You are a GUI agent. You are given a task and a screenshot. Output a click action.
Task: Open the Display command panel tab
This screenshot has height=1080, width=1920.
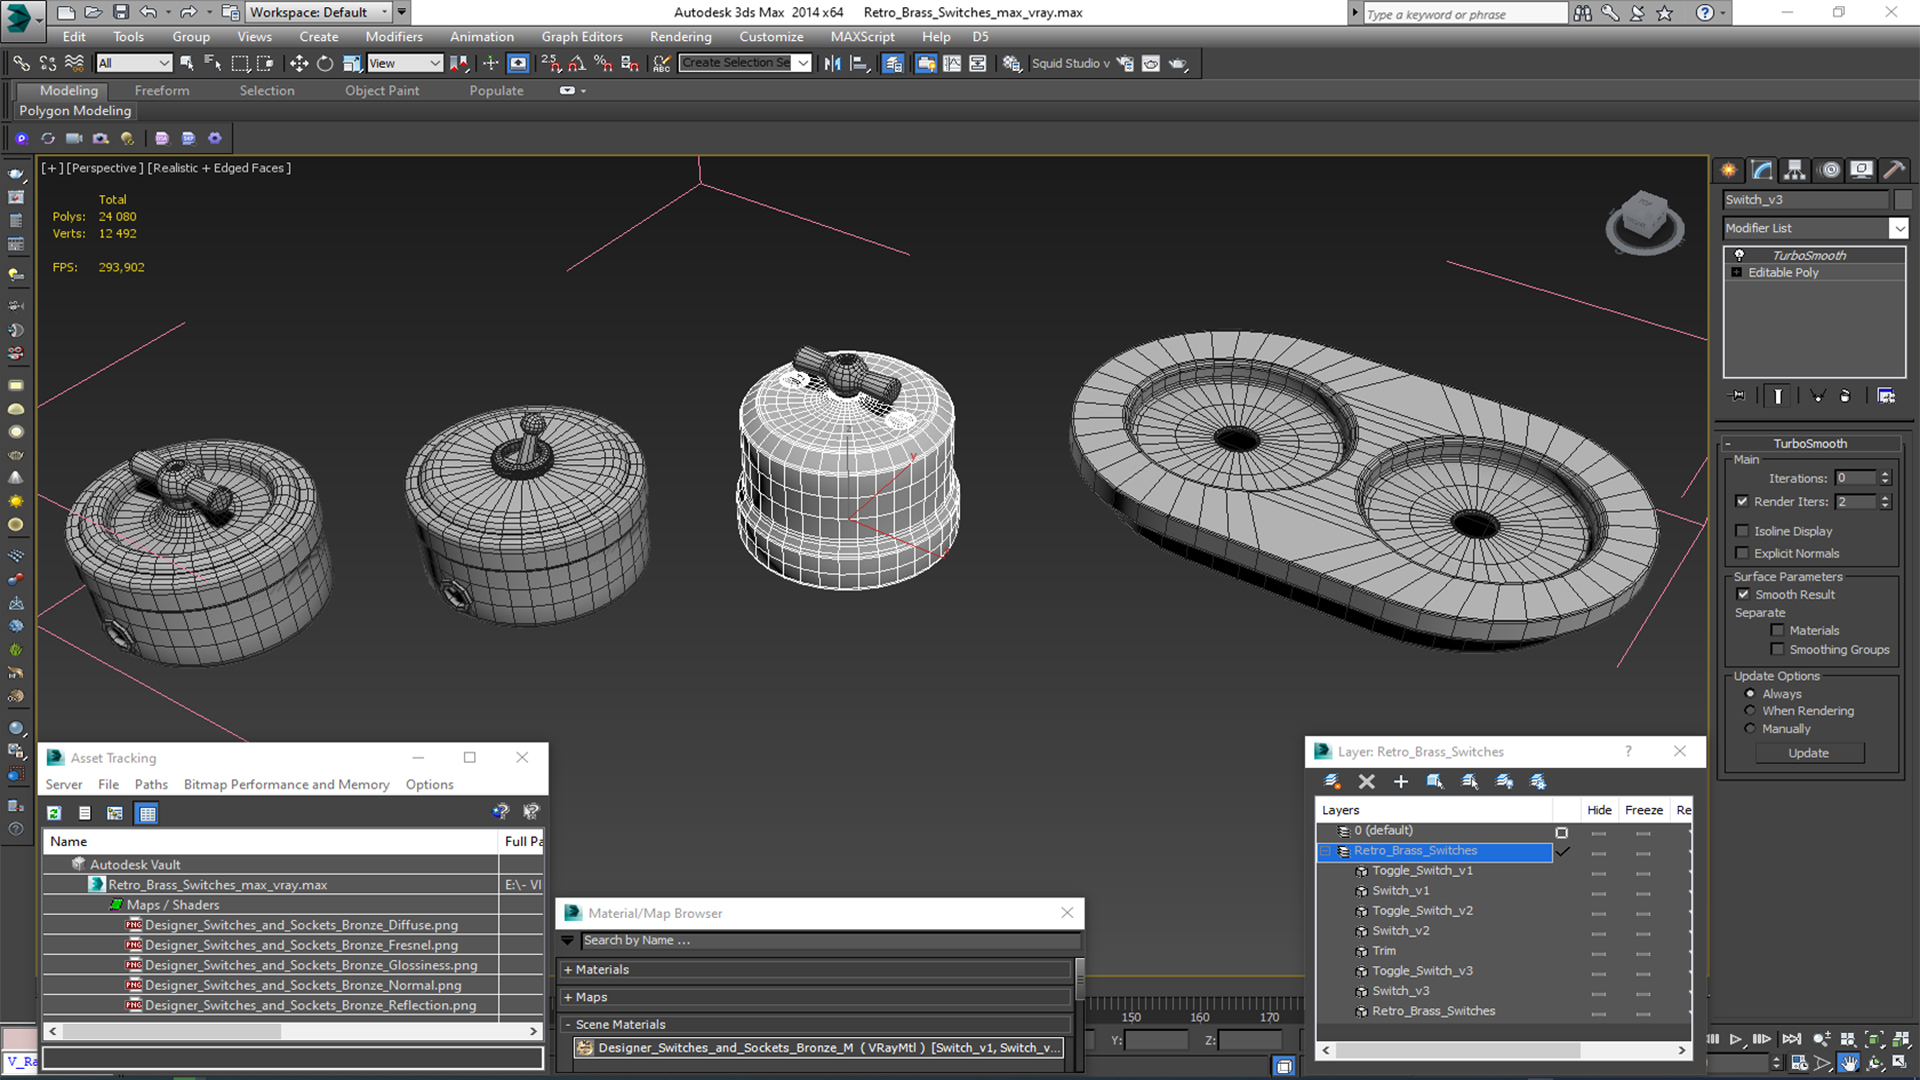[x=1861, y=170]
